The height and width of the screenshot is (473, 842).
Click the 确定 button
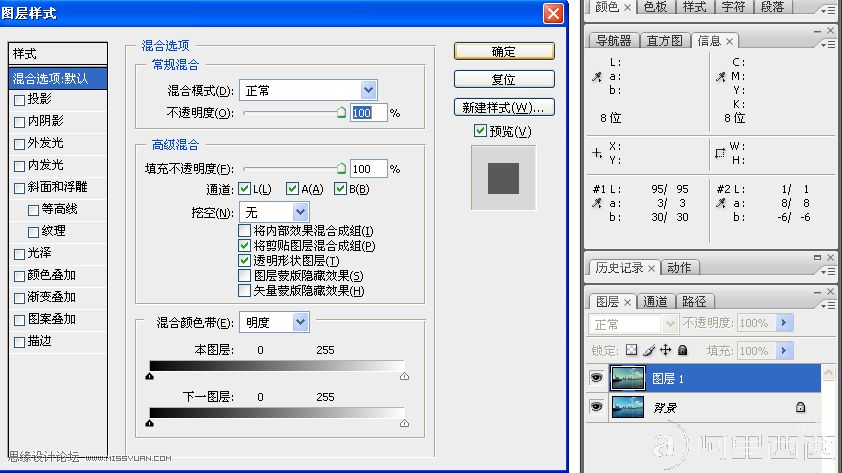pyautogui.click(x=503, y=51)
